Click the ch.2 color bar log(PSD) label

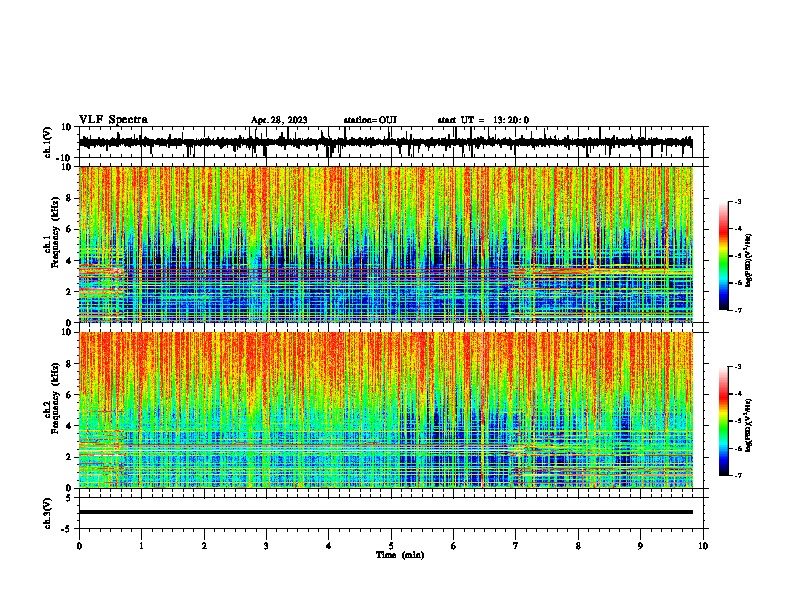tap(748, 426)
